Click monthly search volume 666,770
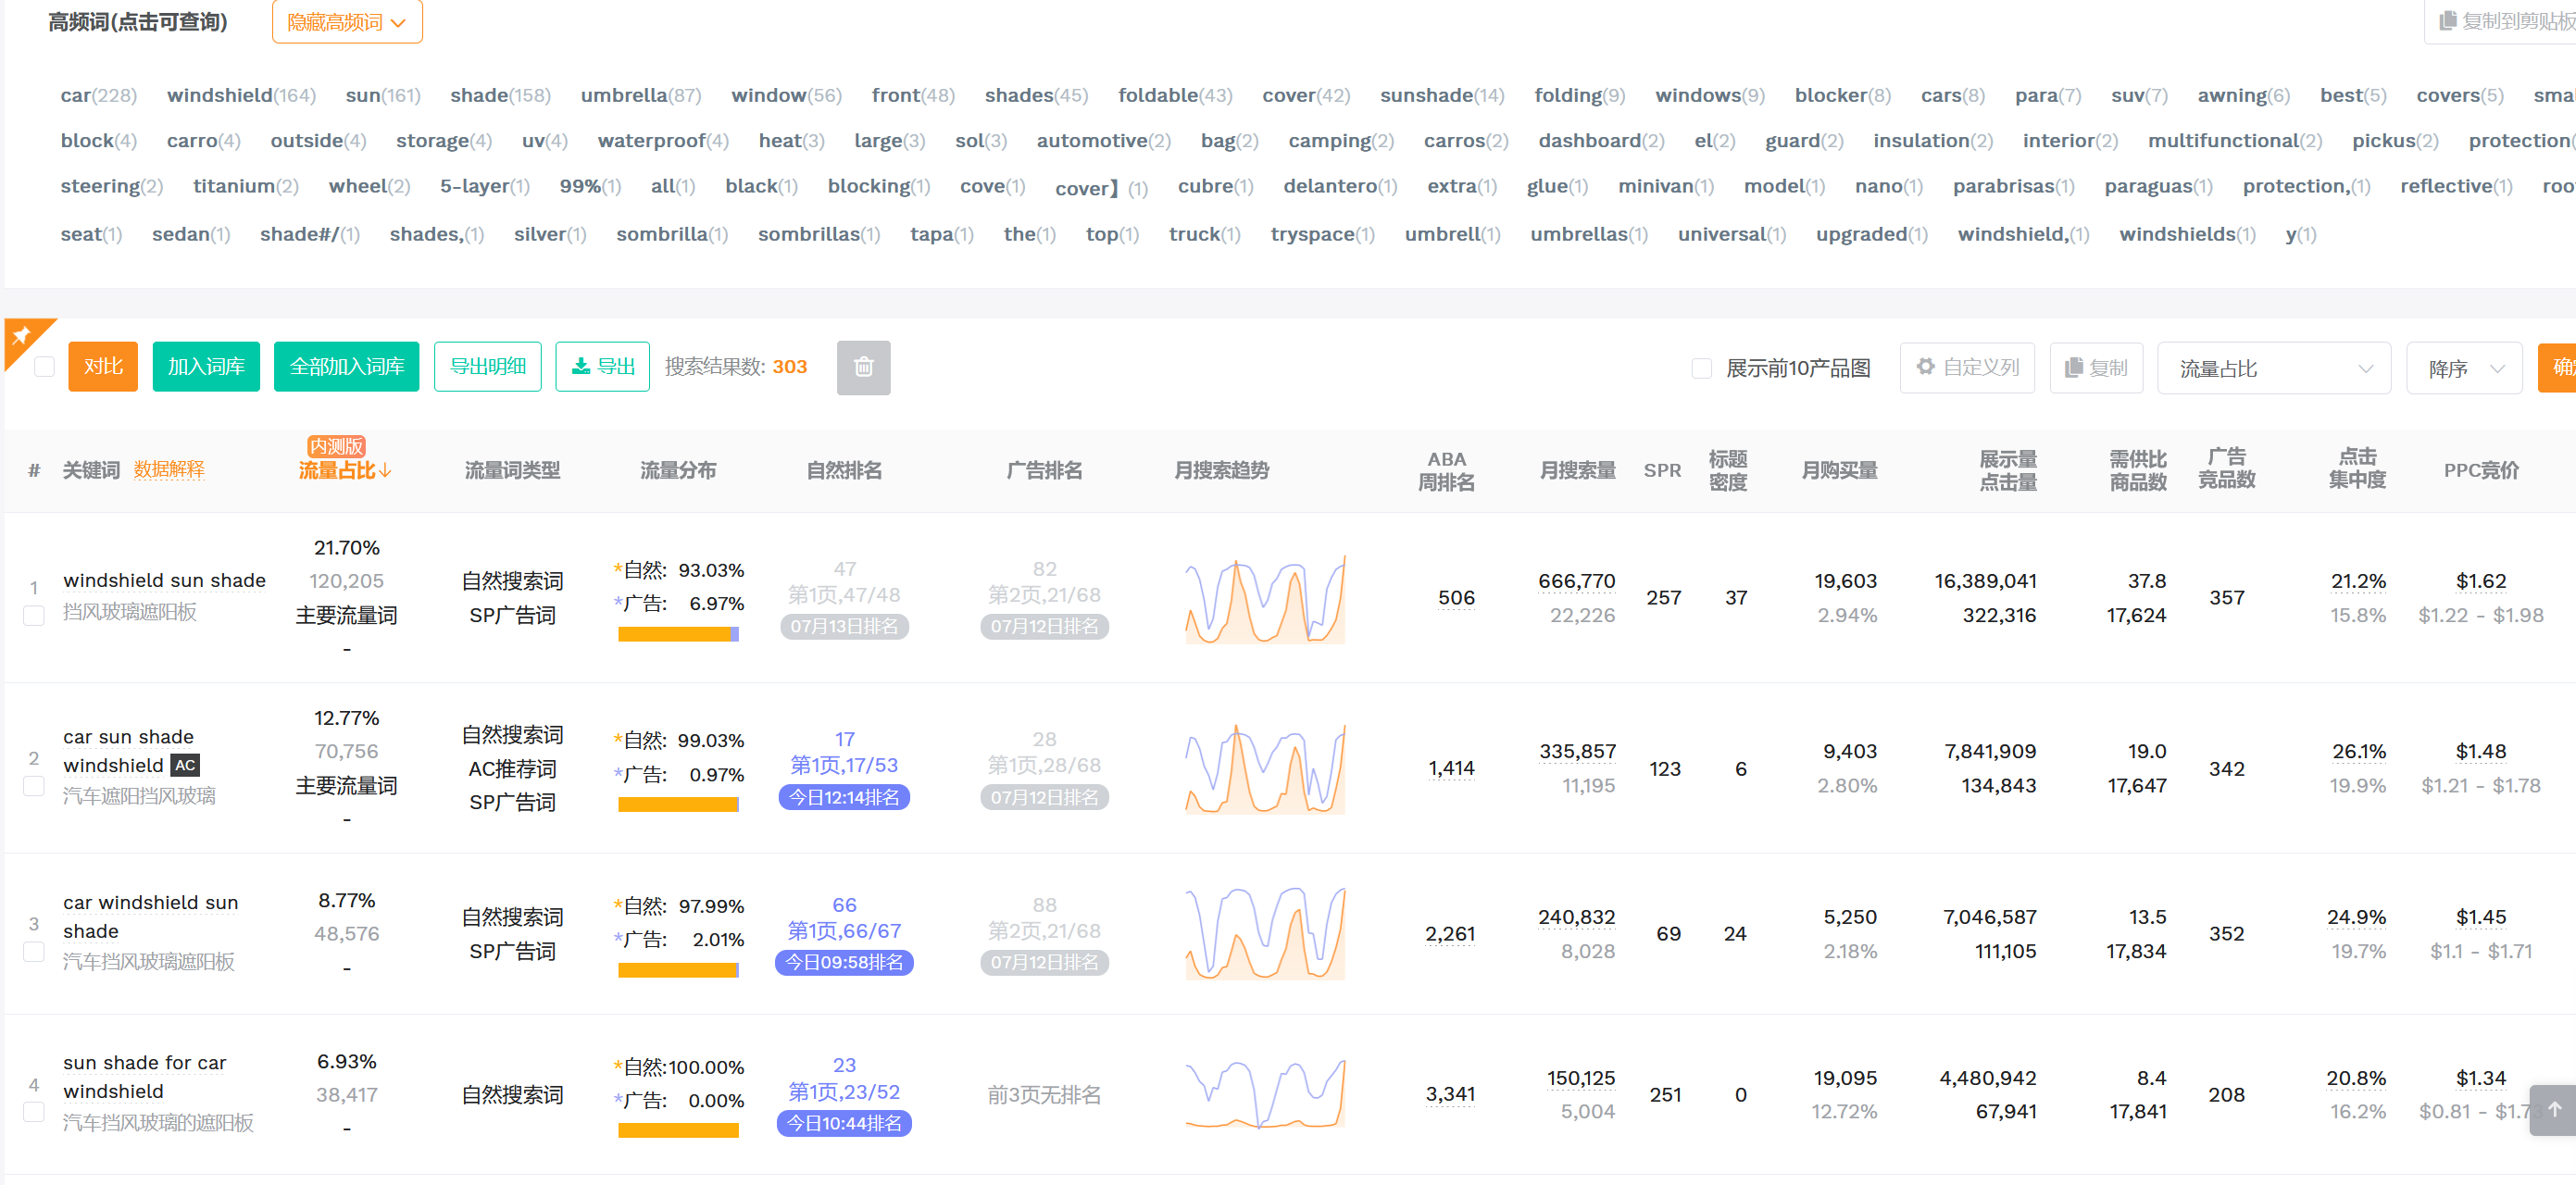 (x=1577, y=581)
